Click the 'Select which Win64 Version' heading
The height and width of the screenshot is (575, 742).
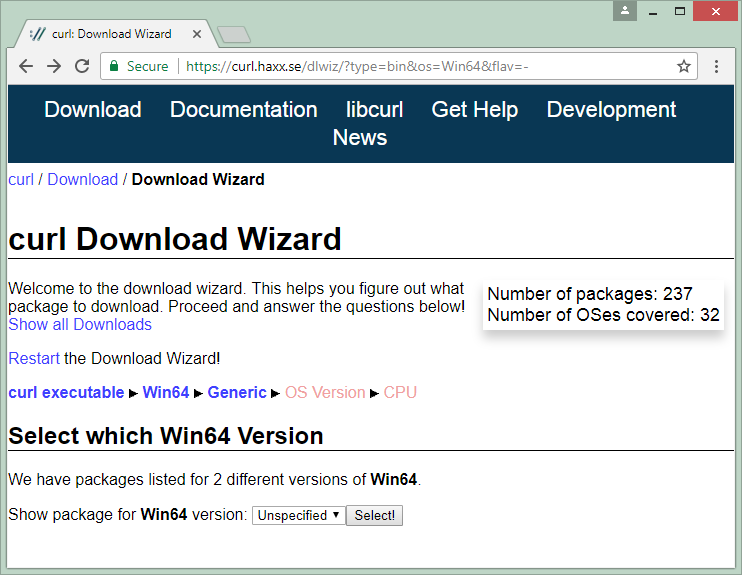click(x=166, y=435)
